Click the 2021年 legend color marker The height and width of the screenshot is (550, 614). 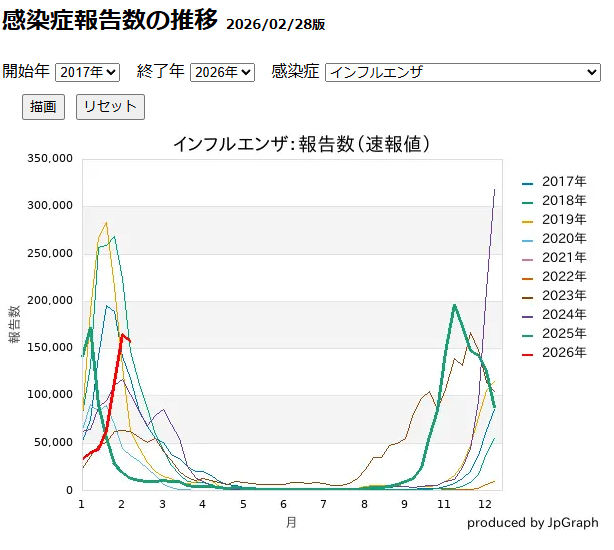(x=528, y=258)
